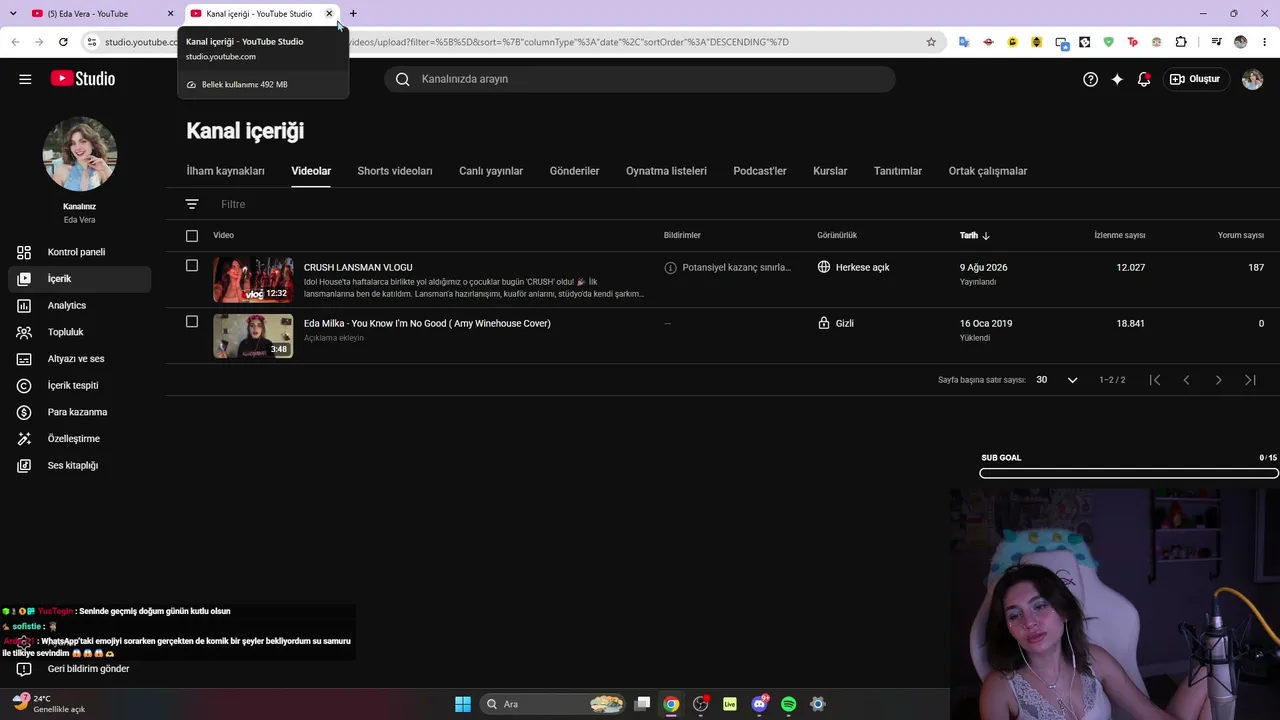This screenshot has height=720, width=1280.
Task: Open Chrome media controls icon
Action: click(1216, 42)
